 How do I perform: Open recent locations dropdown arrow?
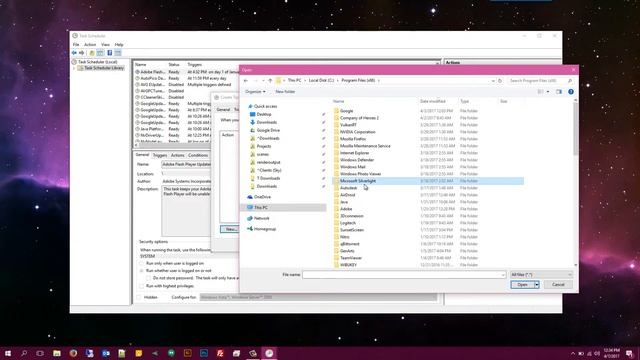tap(263, 81)
